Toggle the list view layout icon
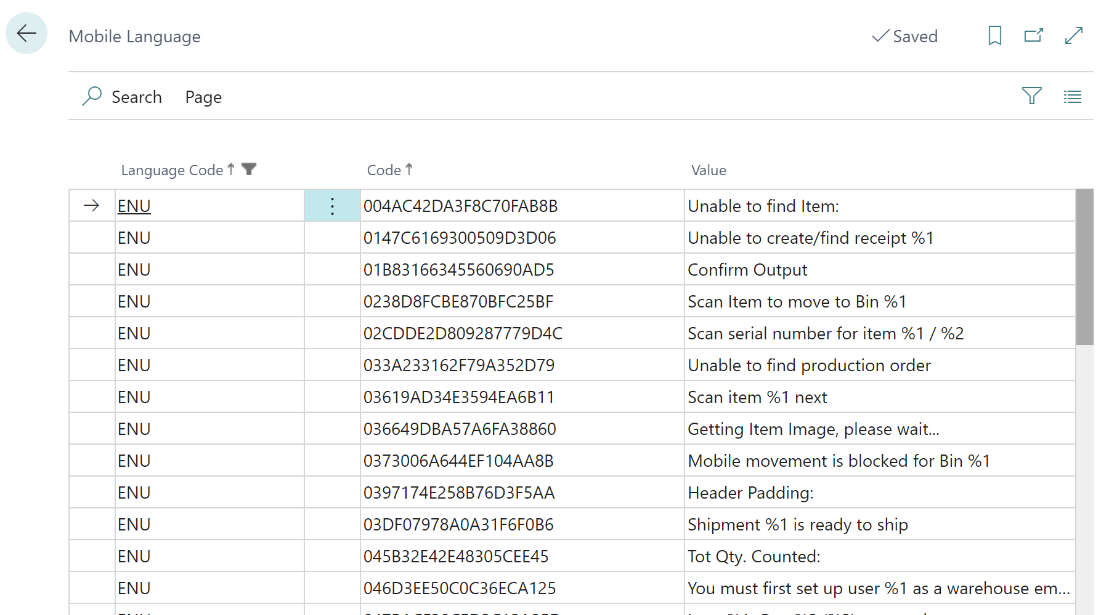Viewport: 1117px width, 615px height. tap(1072, 97)
